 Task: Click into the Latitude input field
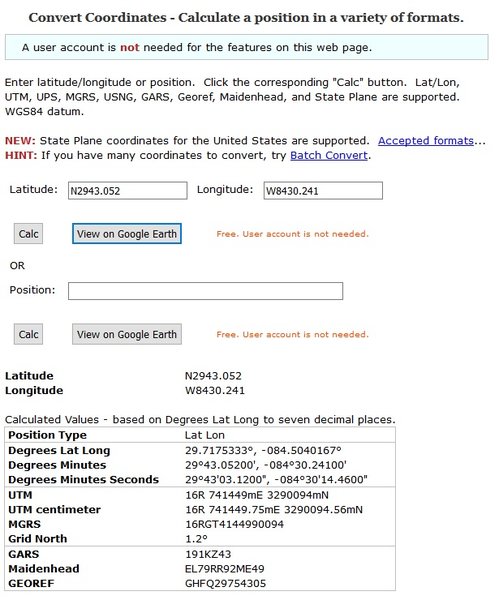click(127, 191)
